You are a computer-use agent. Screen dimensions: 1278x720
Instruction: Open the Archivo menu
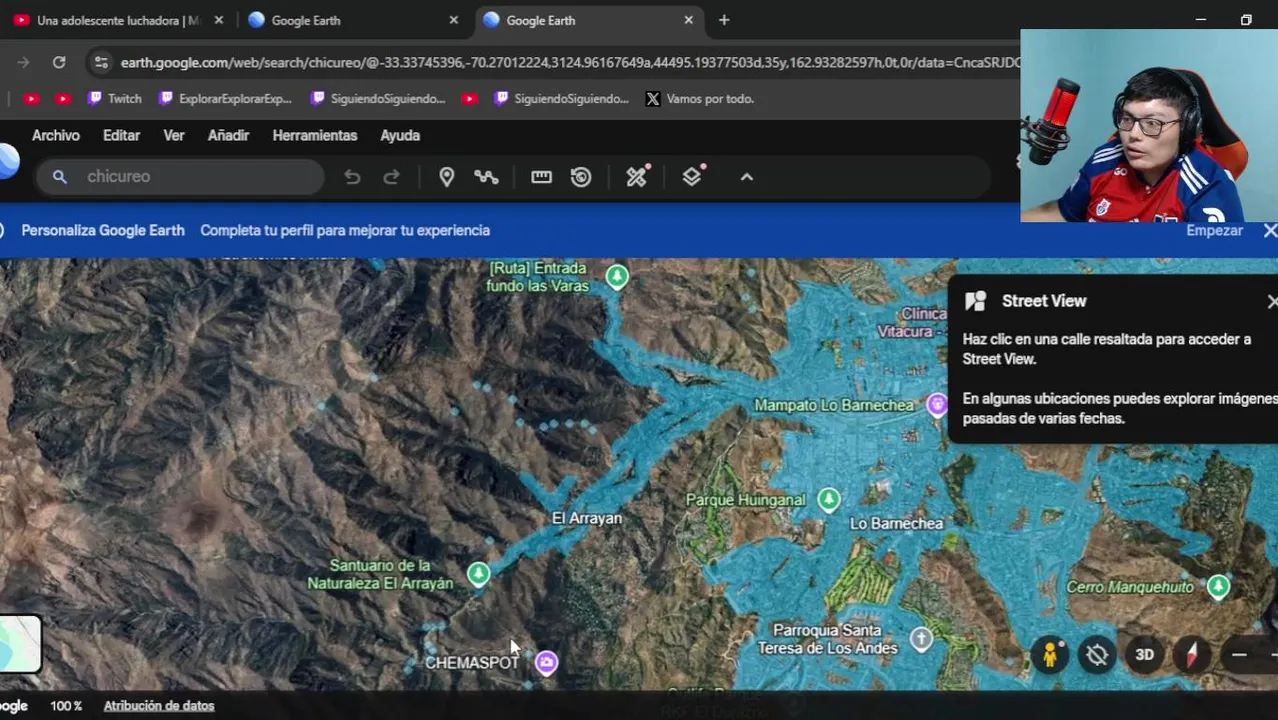tap(56, 135)
